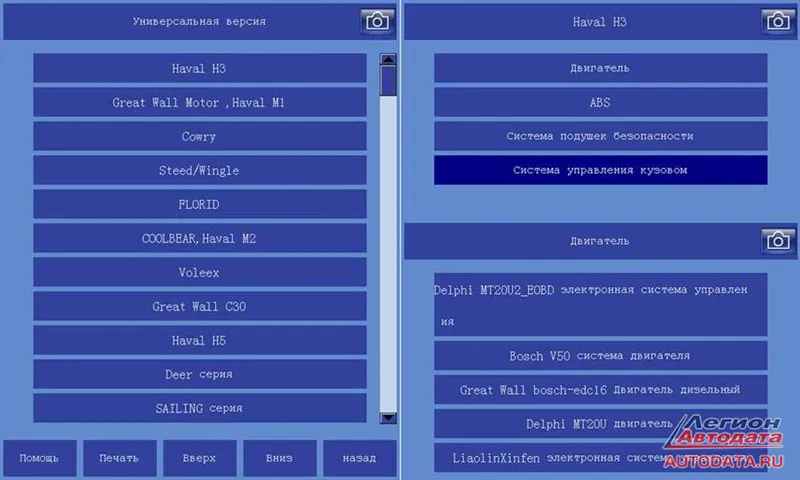
Task: Click the scrollbar up arrow
Action: pyautogui.click(x=388, y=59)
